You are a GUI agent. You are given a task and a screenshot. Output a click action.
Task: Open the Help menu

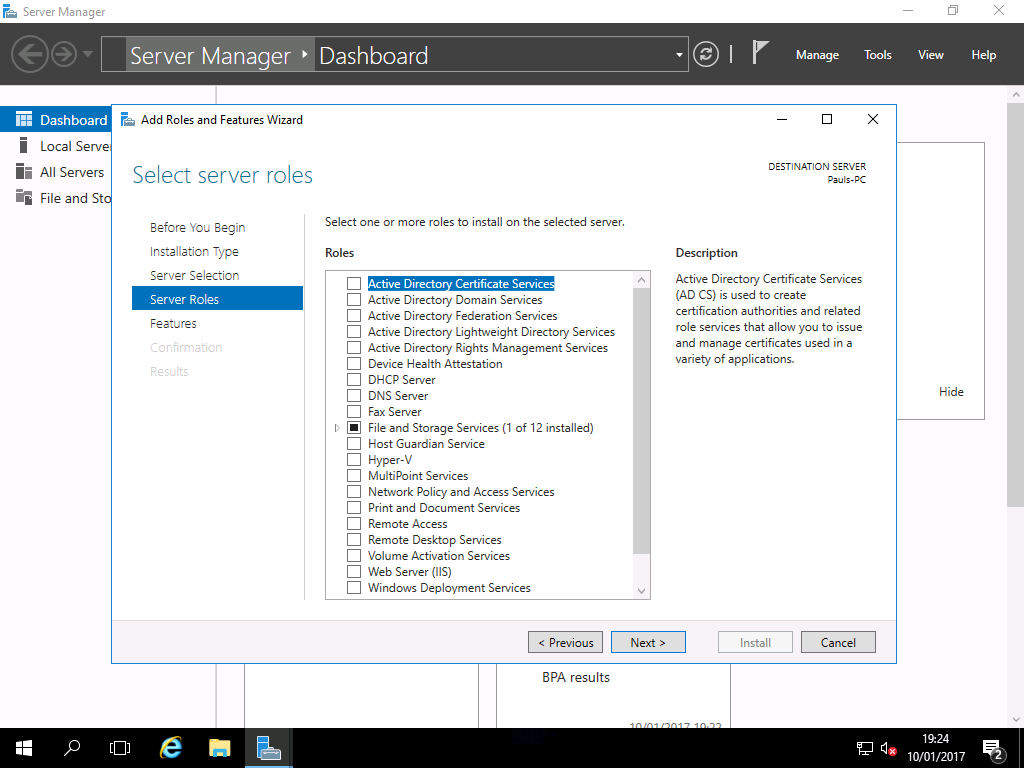(x=984, y=55)
